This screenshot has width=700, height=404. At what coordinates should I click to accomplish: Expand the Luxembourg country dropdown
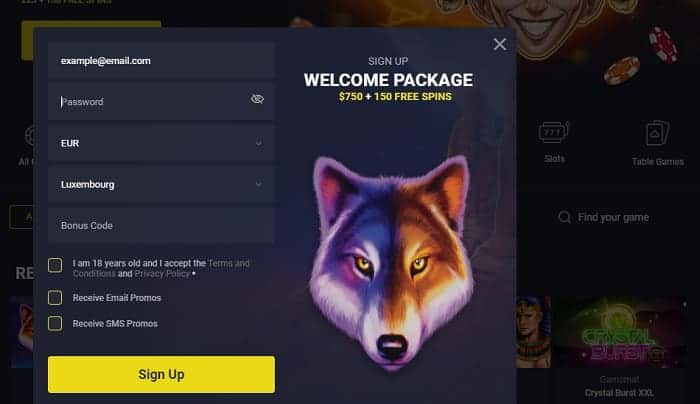(161, 184)
